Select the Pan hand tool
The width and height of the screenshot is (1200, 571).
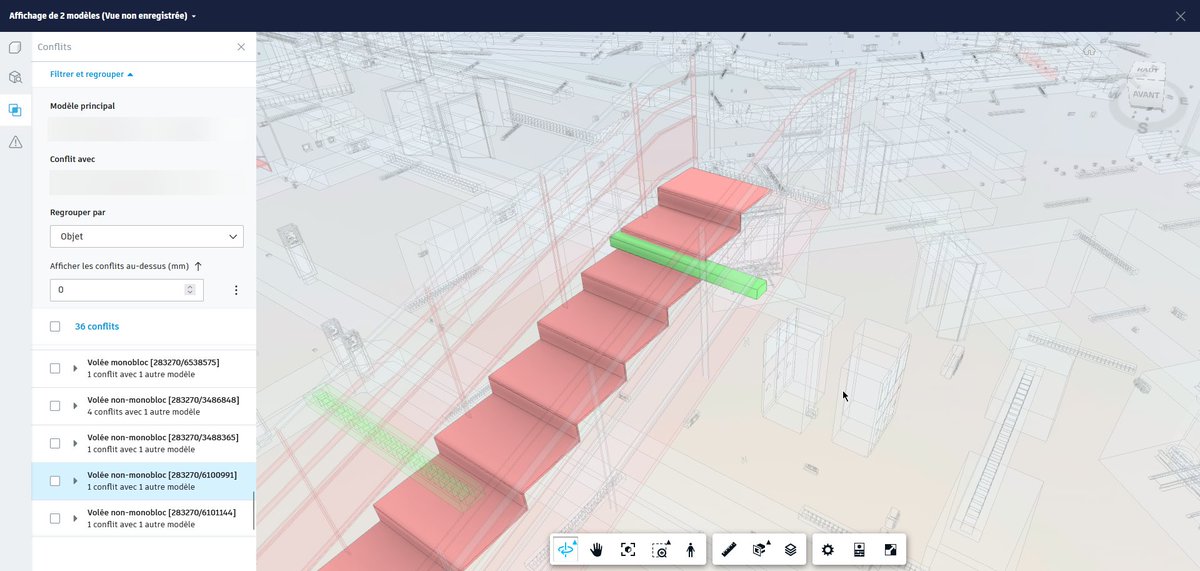597,549
